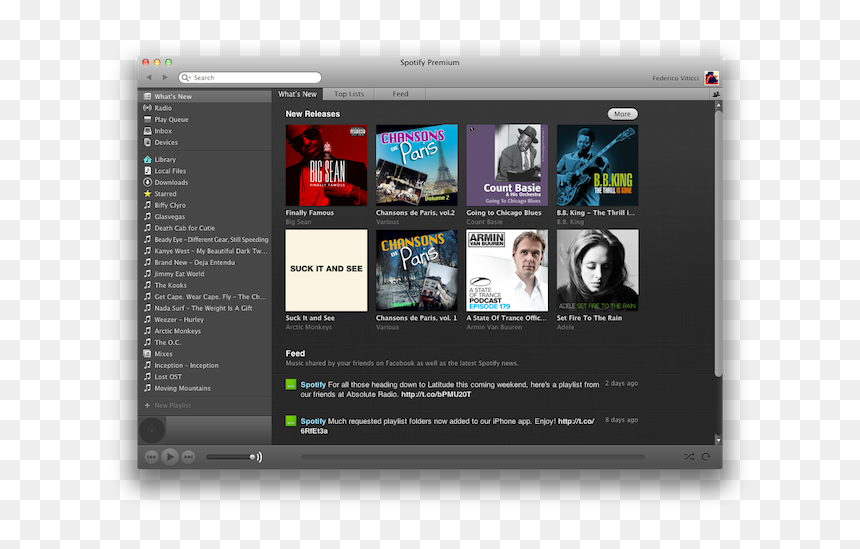Click the Adele artist link
This screenshot has height=549, width=860.
tap(565, 327)
